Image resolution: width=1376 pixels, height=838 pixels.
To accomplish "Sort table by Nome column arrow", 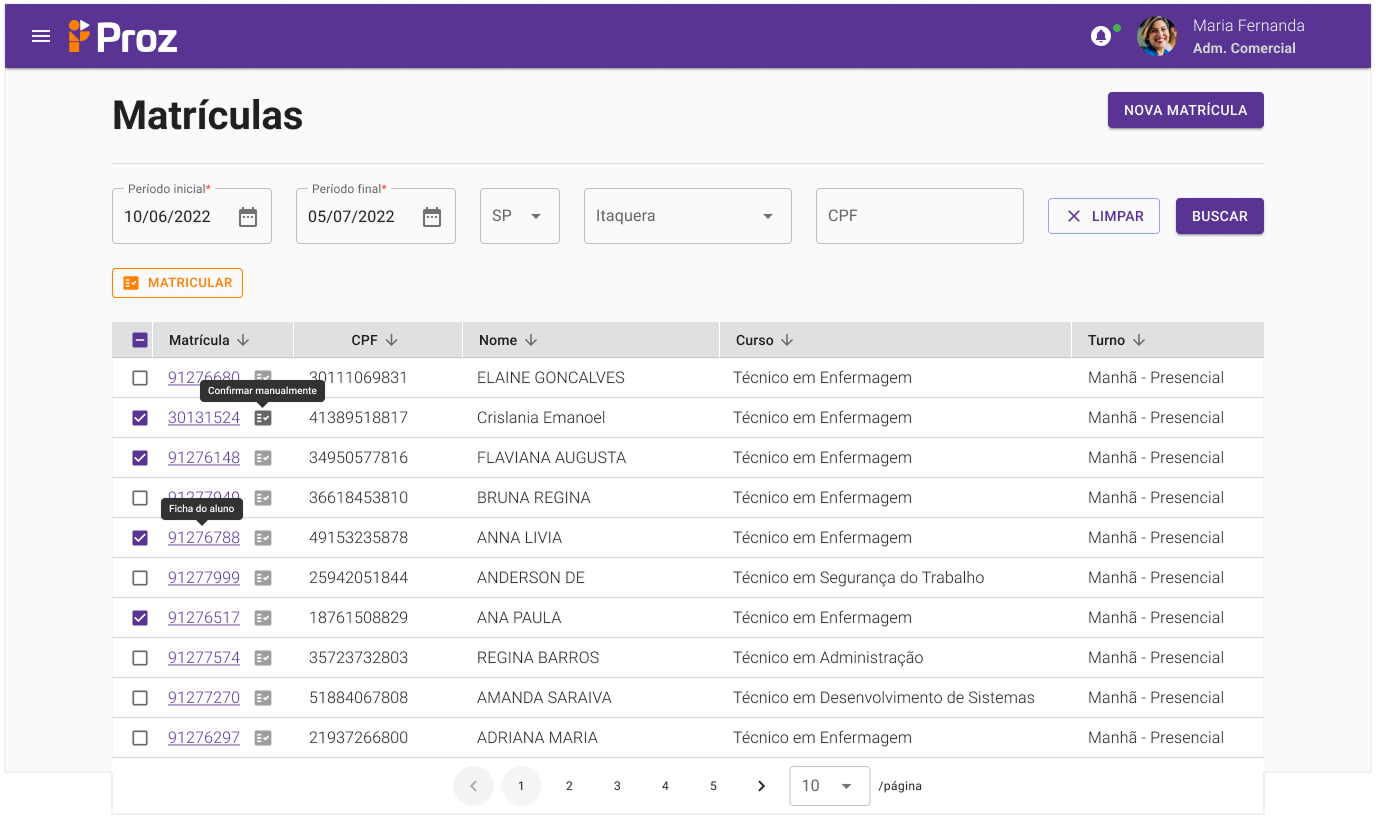I will coord(531,340).
